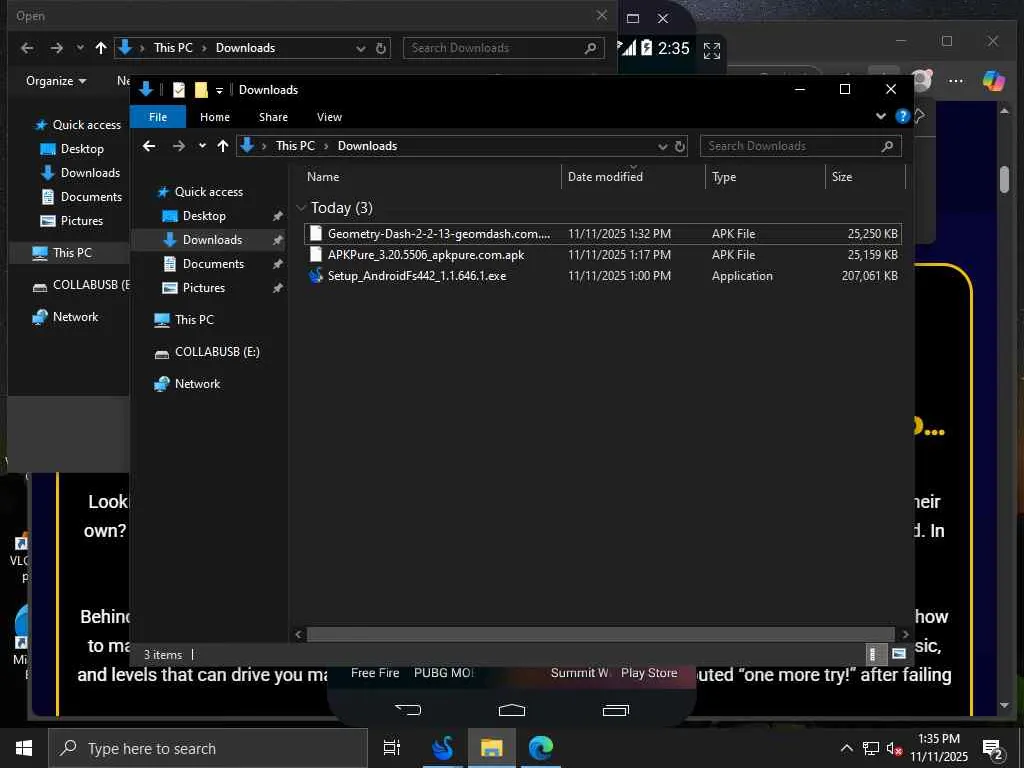Image resolution: width=1024 pixels, height=768 pixels.
Task: Click Search Downloads field in Open dialog
Action: click(x=504, y=48)
